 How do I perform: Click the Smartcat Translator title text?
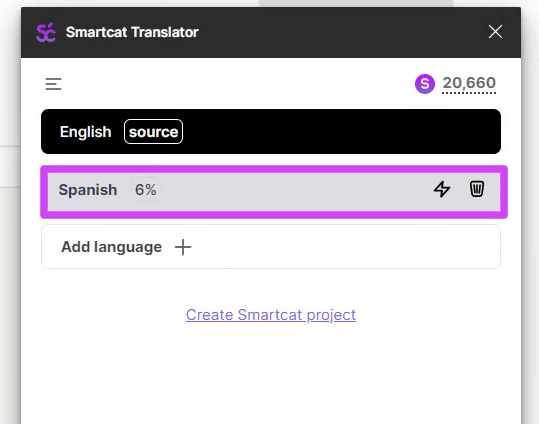click(132, 32)
